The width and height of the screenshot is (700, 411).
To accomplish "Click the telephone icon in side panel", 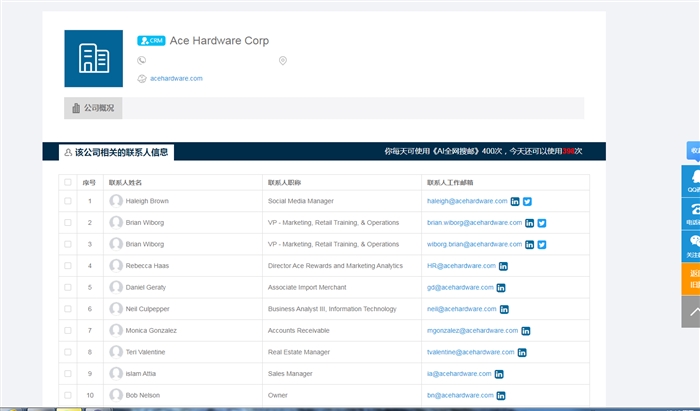I will coord(691,213).
